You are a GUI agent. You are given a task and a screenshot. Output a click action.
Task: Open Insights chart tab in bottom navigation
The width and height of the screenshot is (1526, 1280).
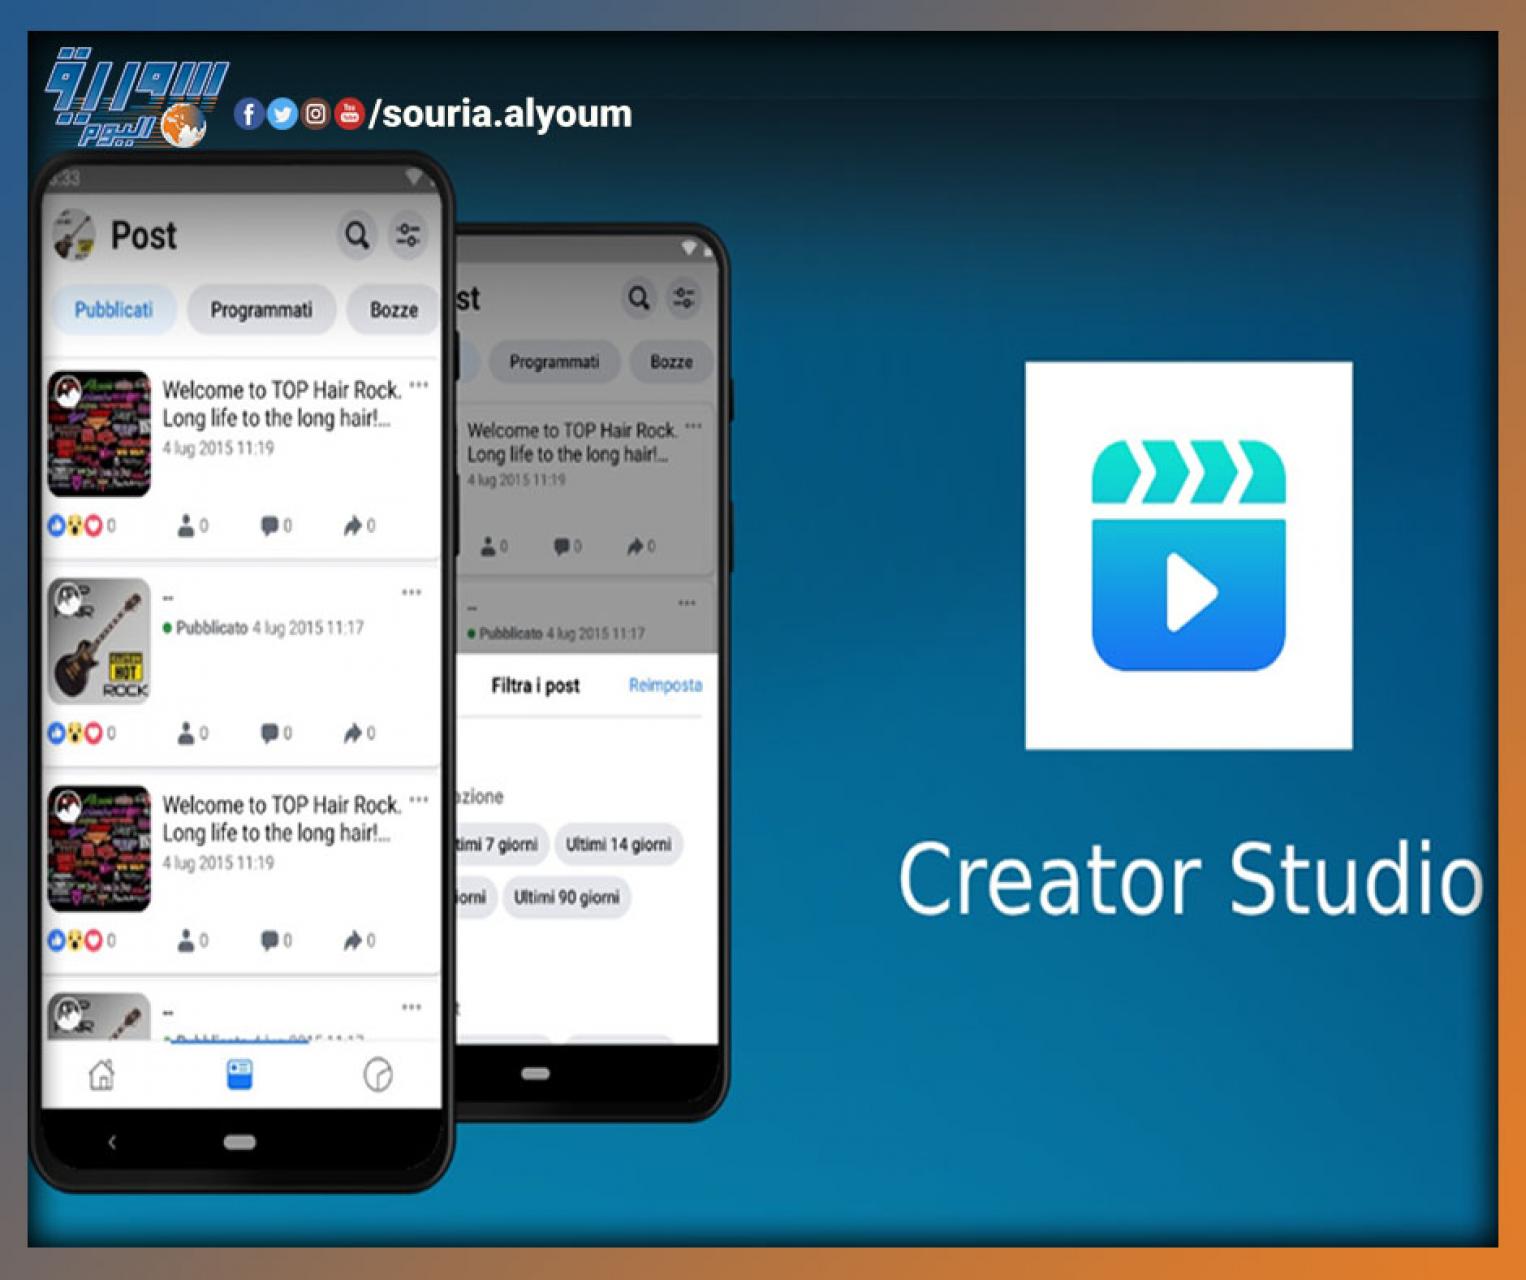click(377, 1075)
